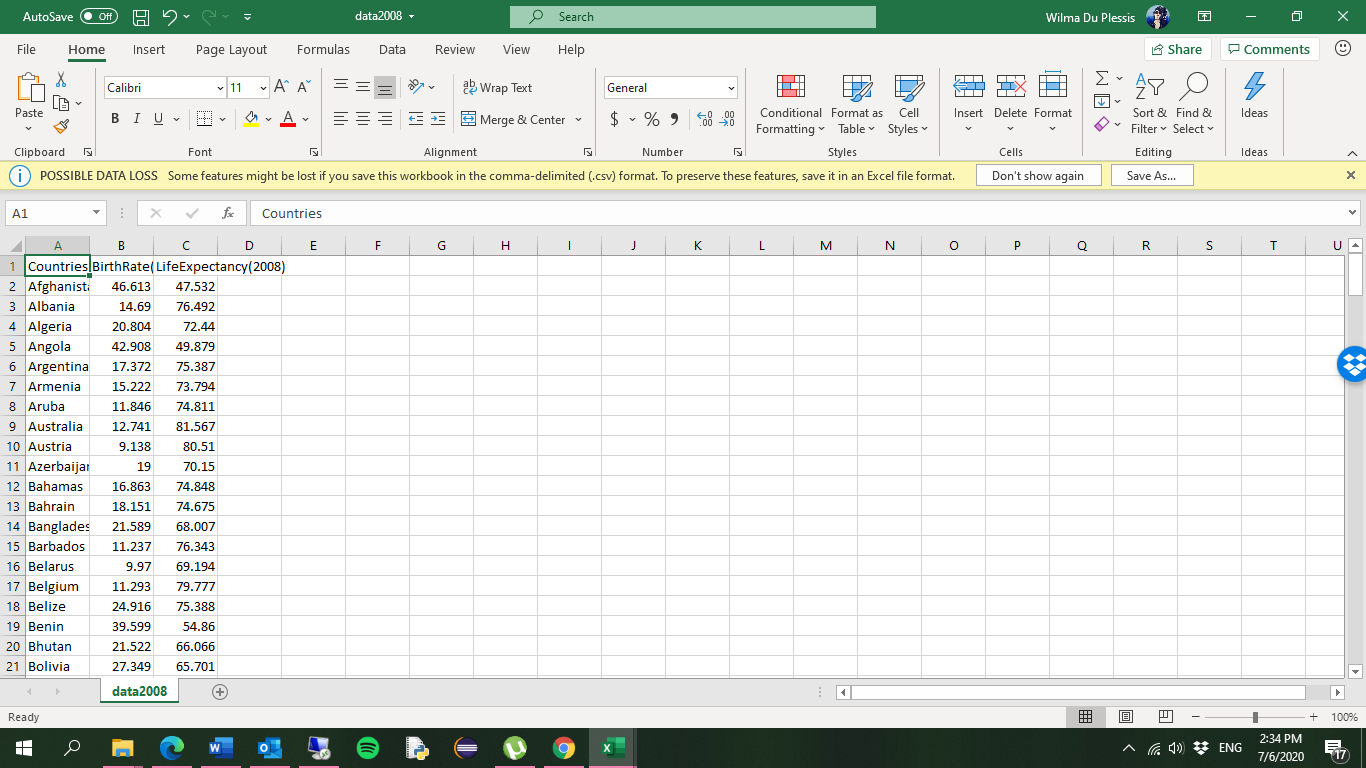Click the zoom slider handle
The image size is (1366, 768).
point(1255,717)
